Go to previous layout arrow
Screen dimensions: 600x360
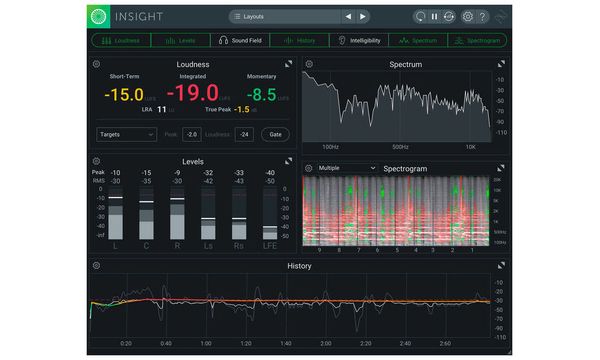348,16
